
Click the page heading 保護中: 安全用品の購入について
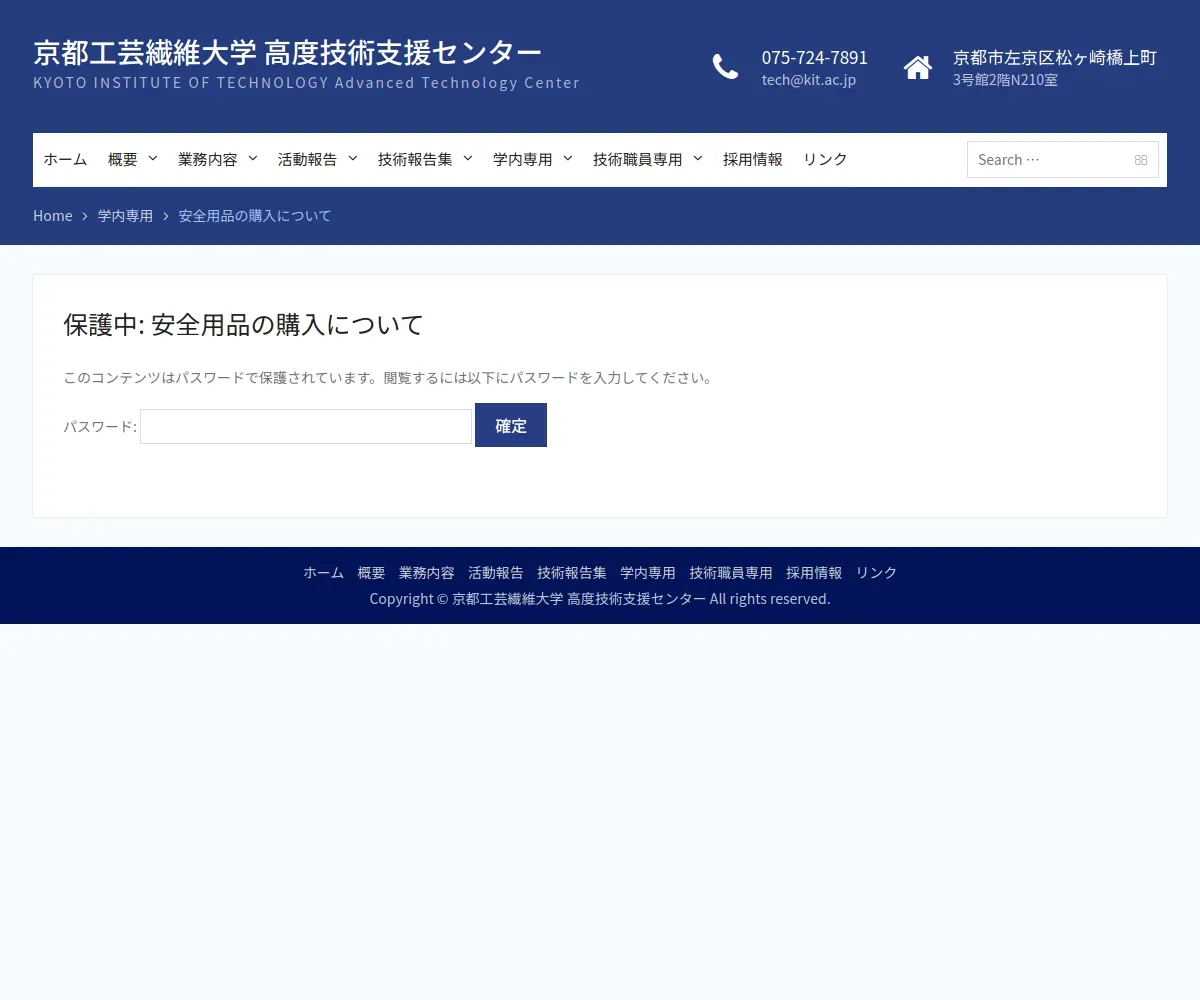coord(244,325)
